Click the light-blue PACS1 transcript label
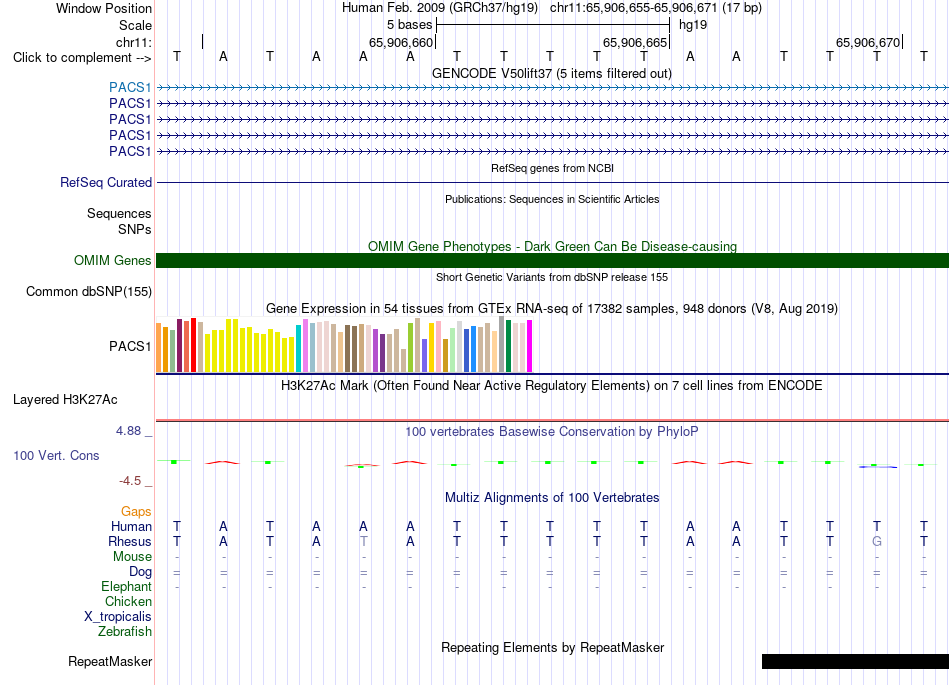 (130, 88)
